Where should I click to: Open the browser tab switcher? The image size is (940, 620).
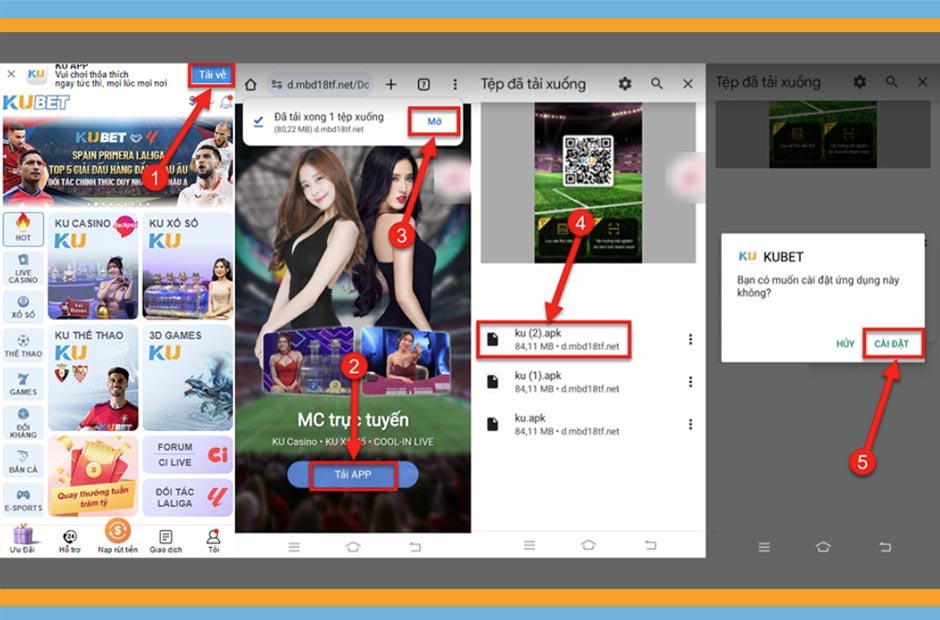[x=424, y=85]
